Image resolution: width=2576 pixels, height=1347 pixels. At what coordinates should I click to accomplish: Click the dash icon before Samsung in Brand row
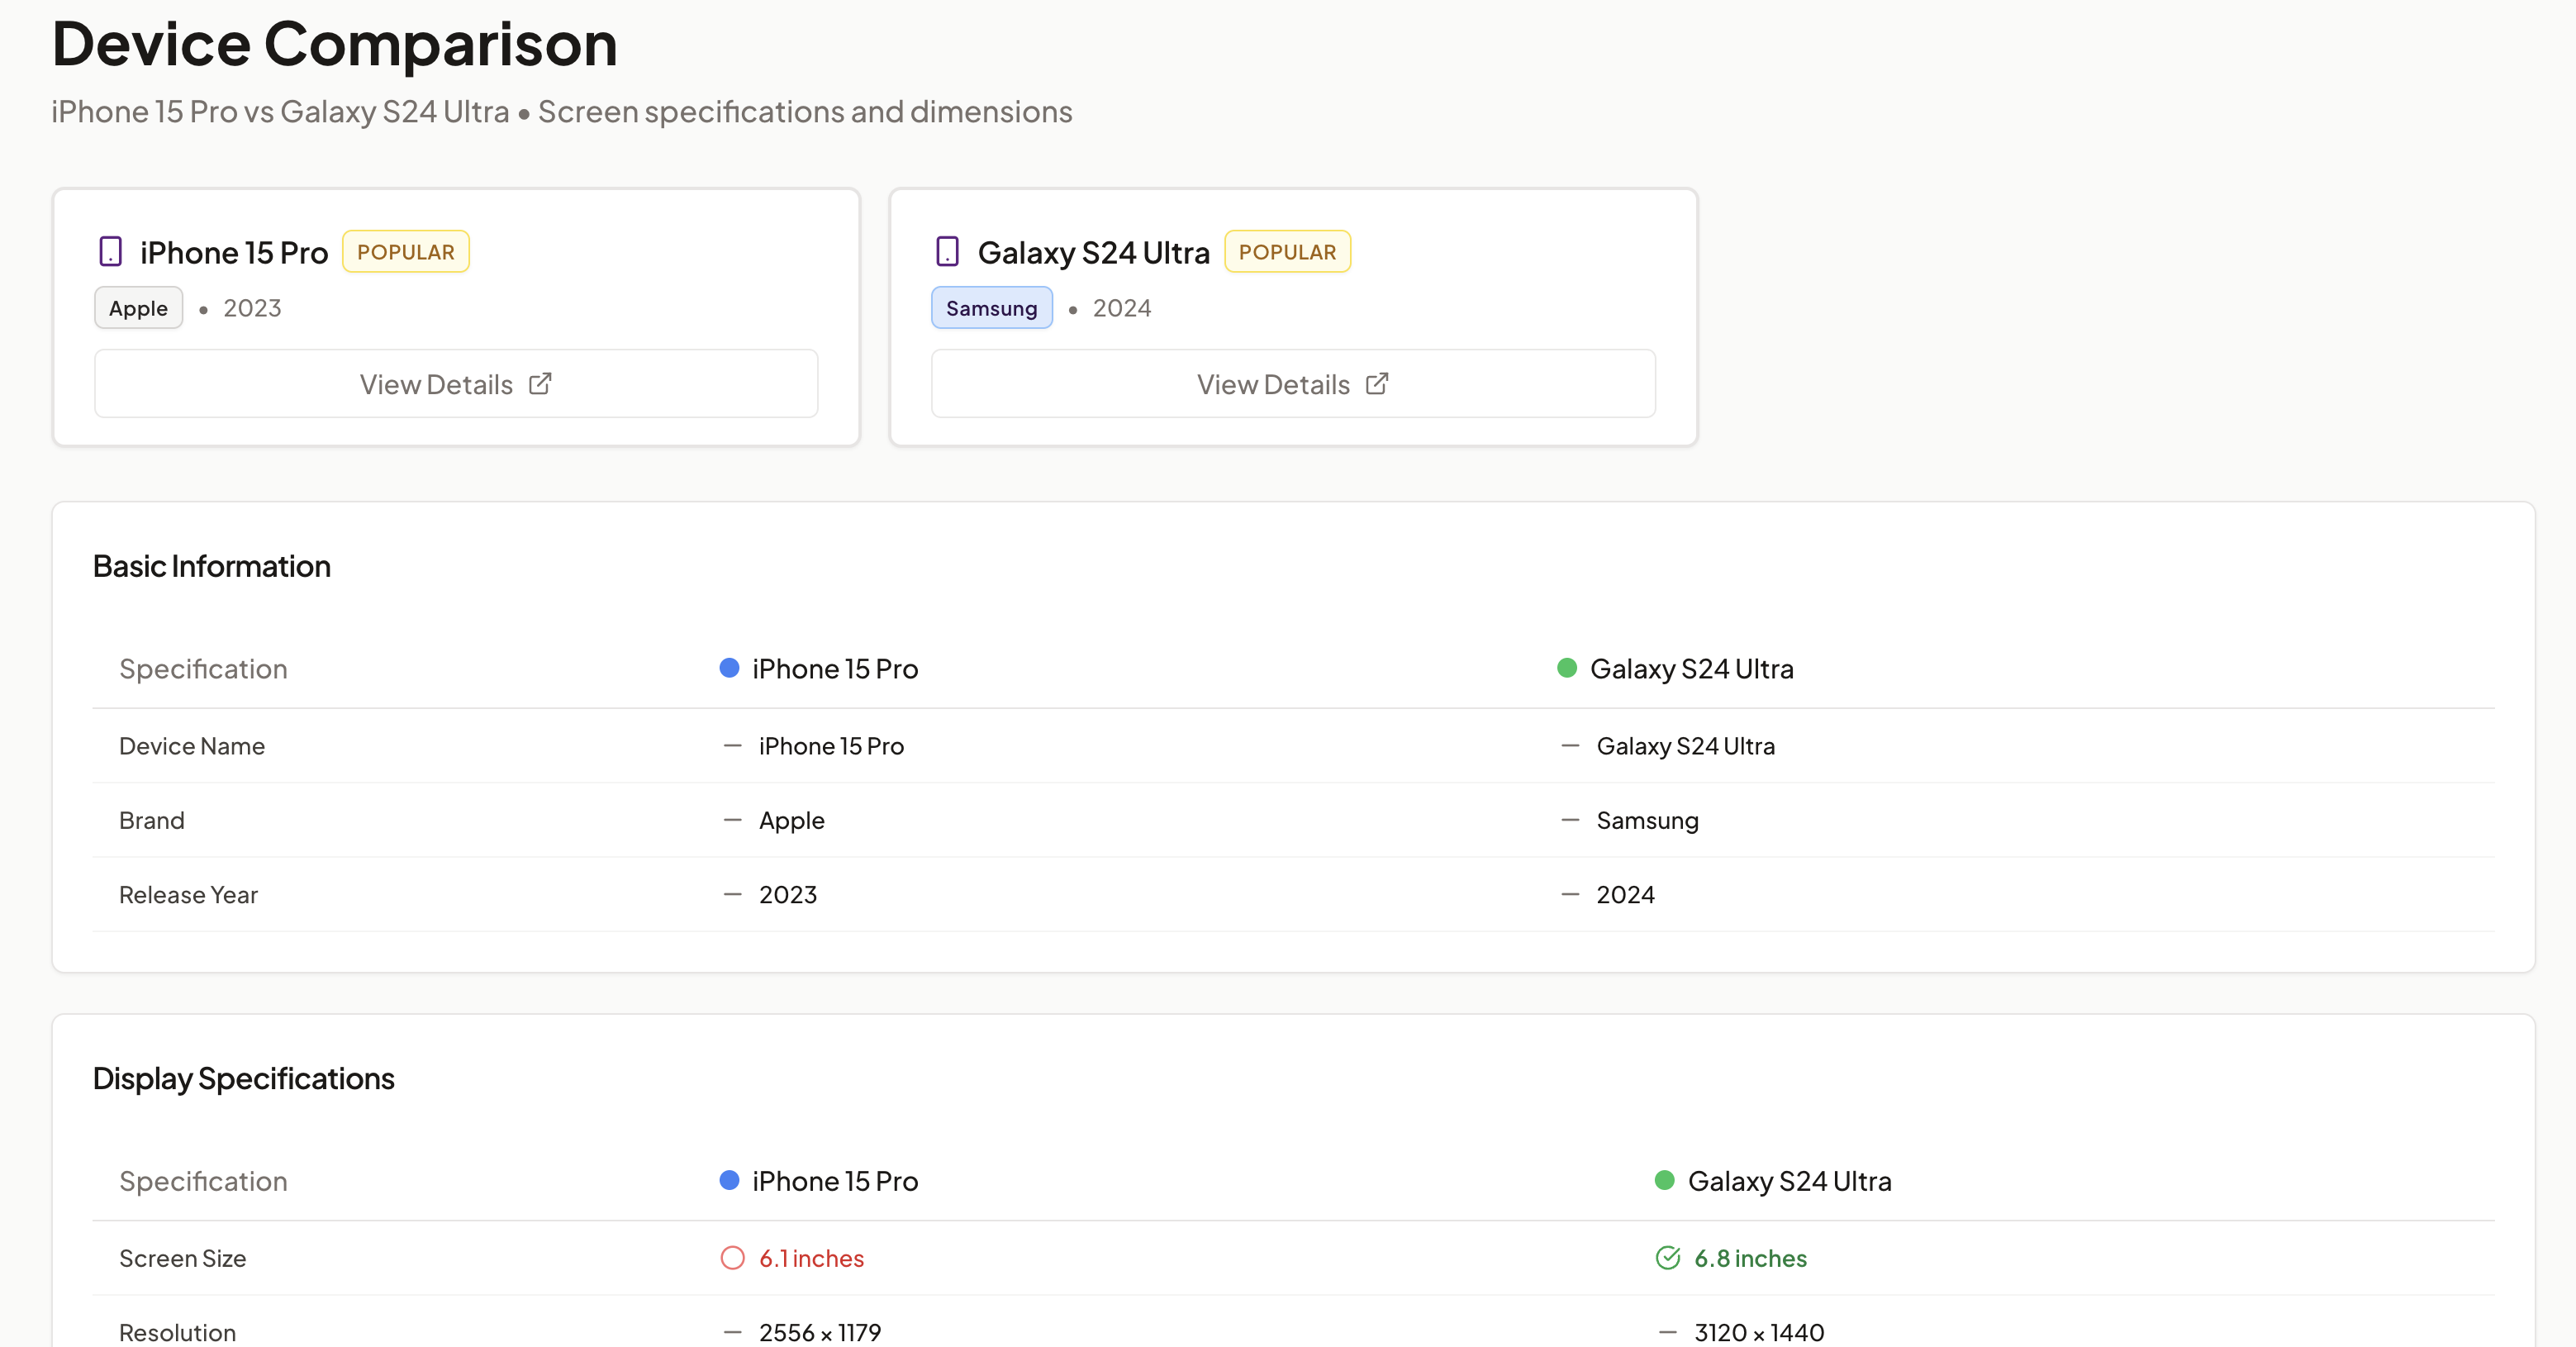(1570, 820)
